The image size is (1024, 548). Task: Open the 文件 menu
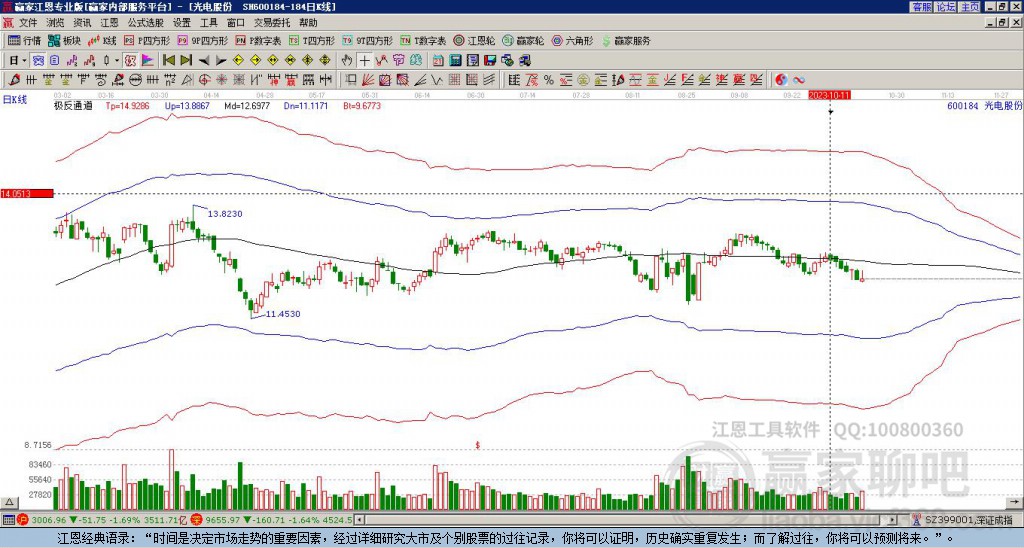(28, 23)
